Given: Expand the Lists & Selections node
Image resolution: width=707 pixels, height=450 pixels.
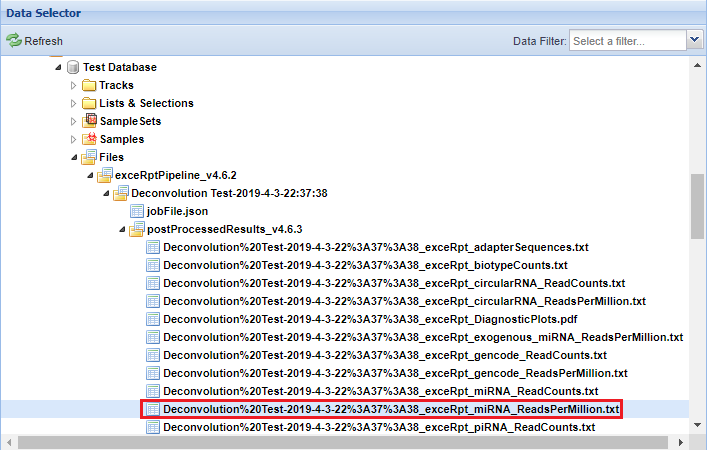Looking at the screenshot, I should (x=73, y=103).
